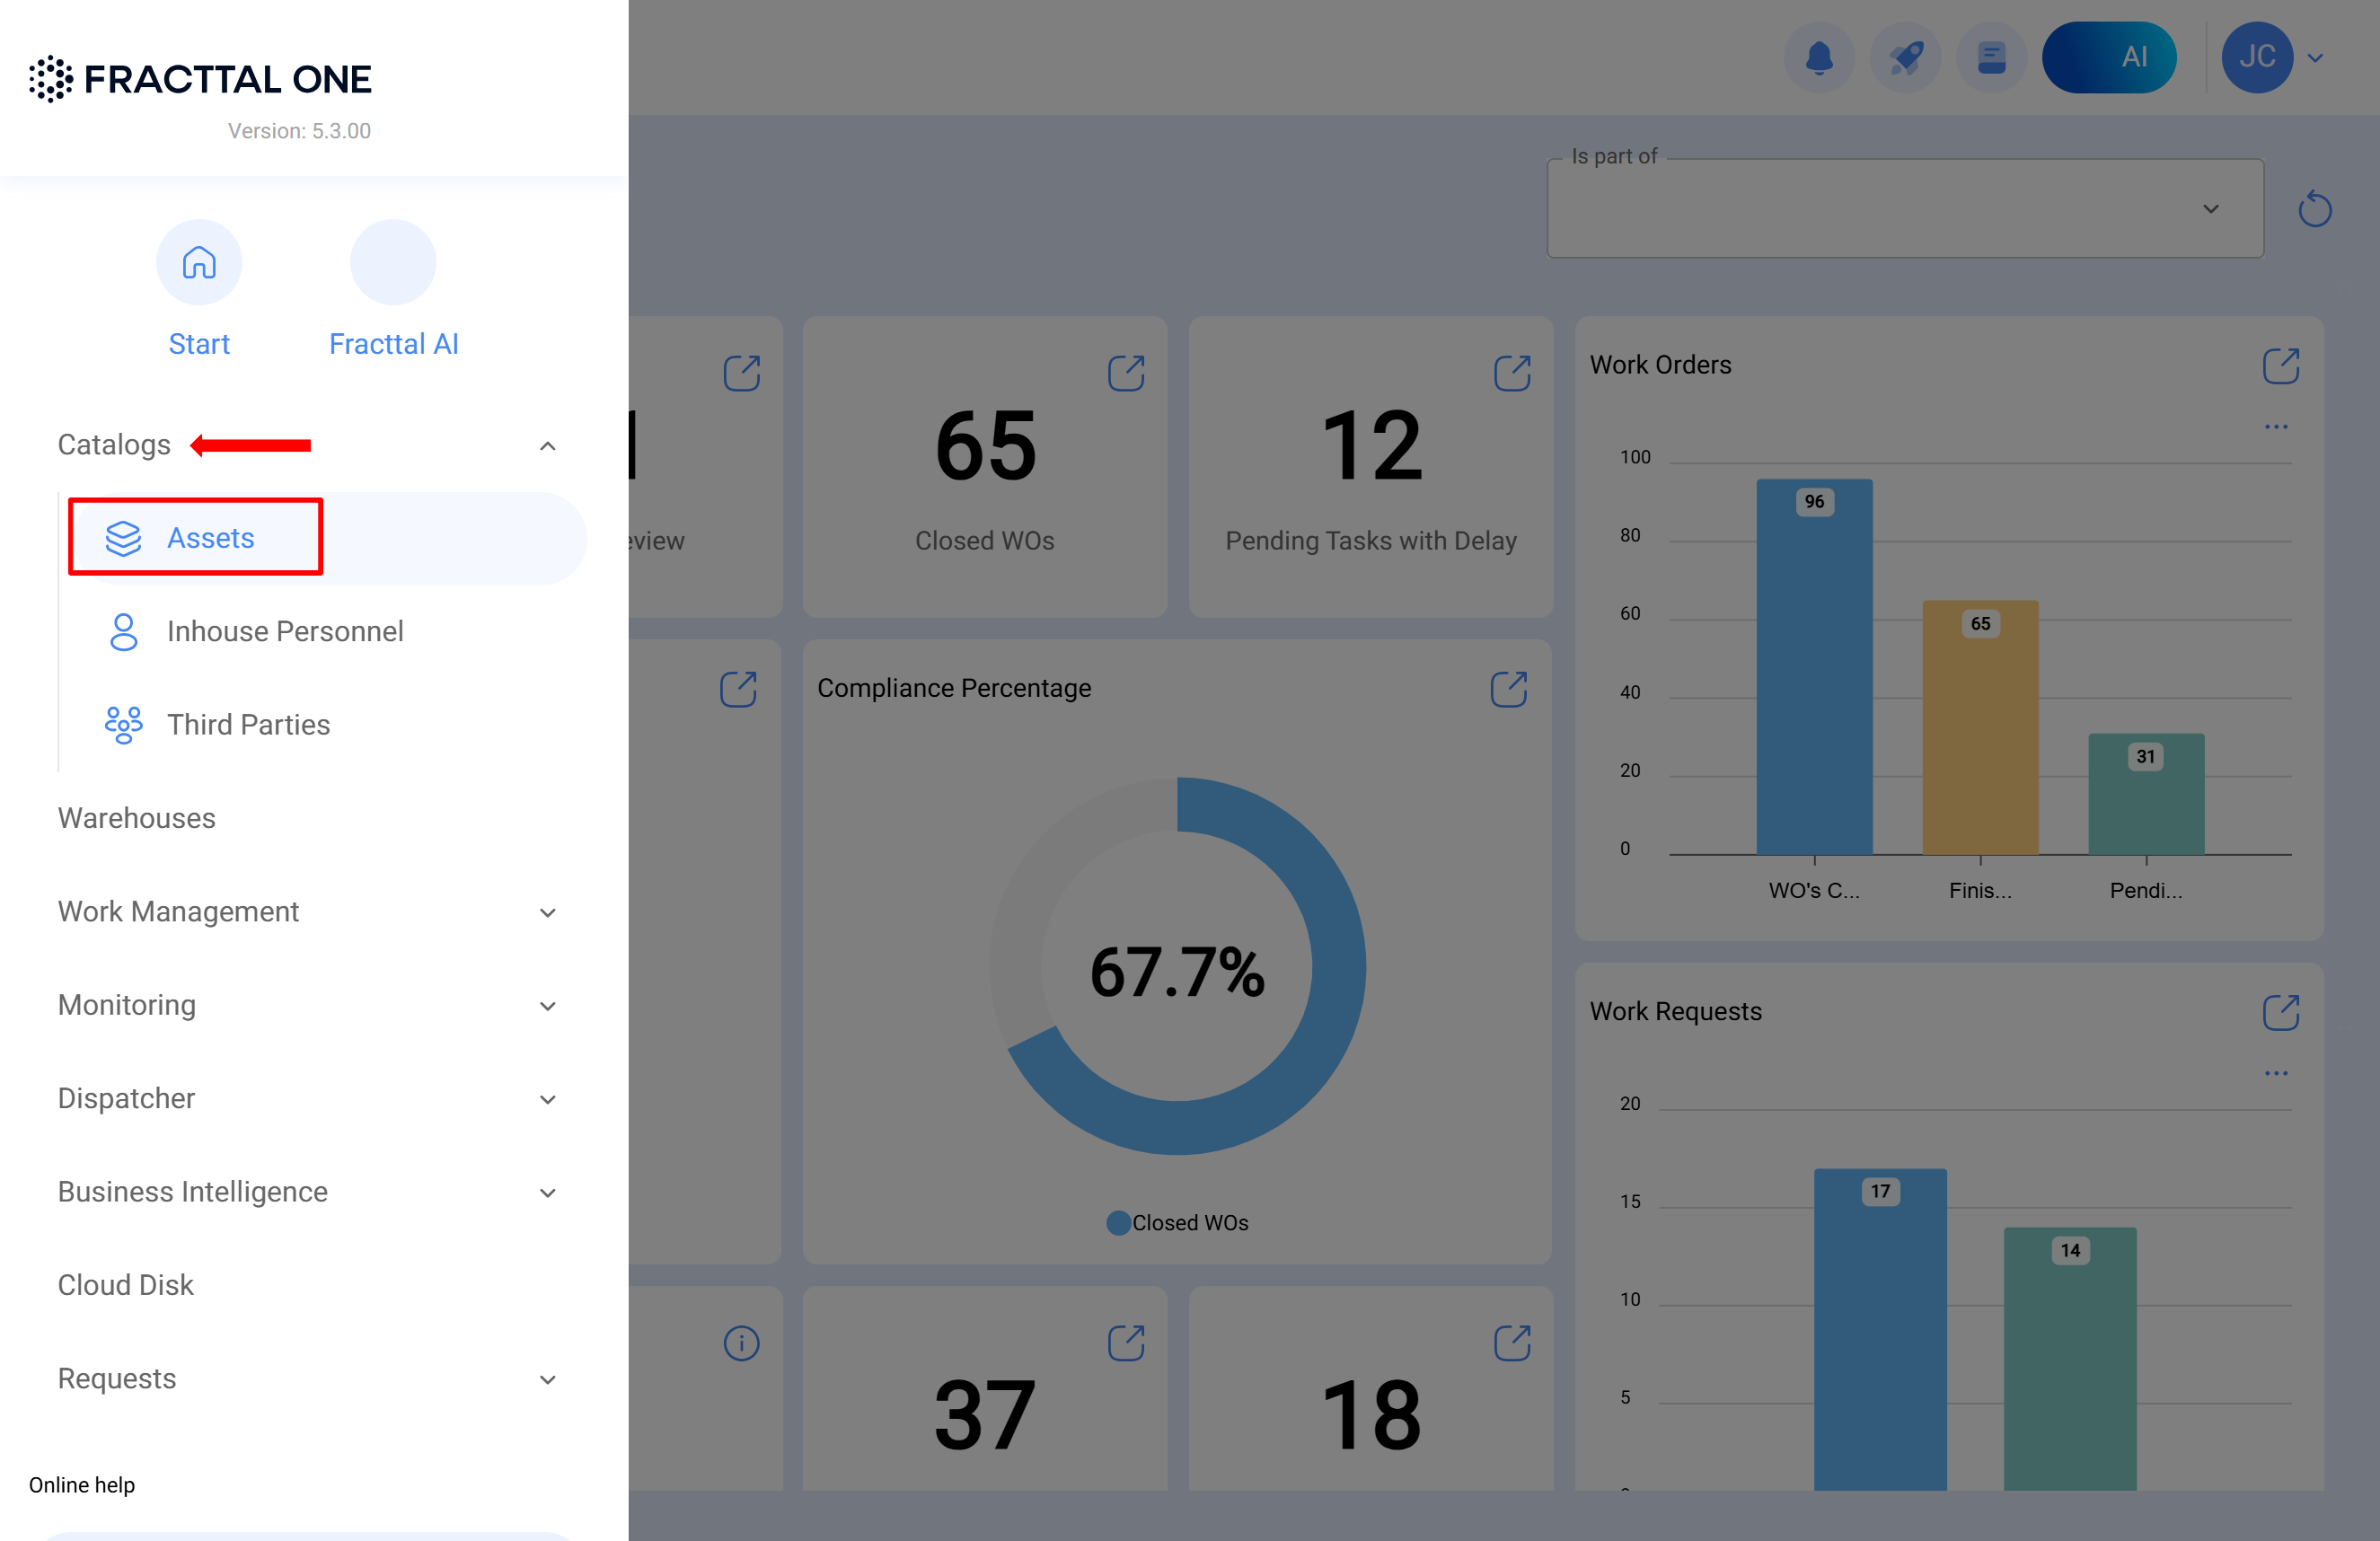Image resolution: width=2380 pixels, height=1541 pixels.
Task: Open the Online help link
Action: (x=82, y=1484)
